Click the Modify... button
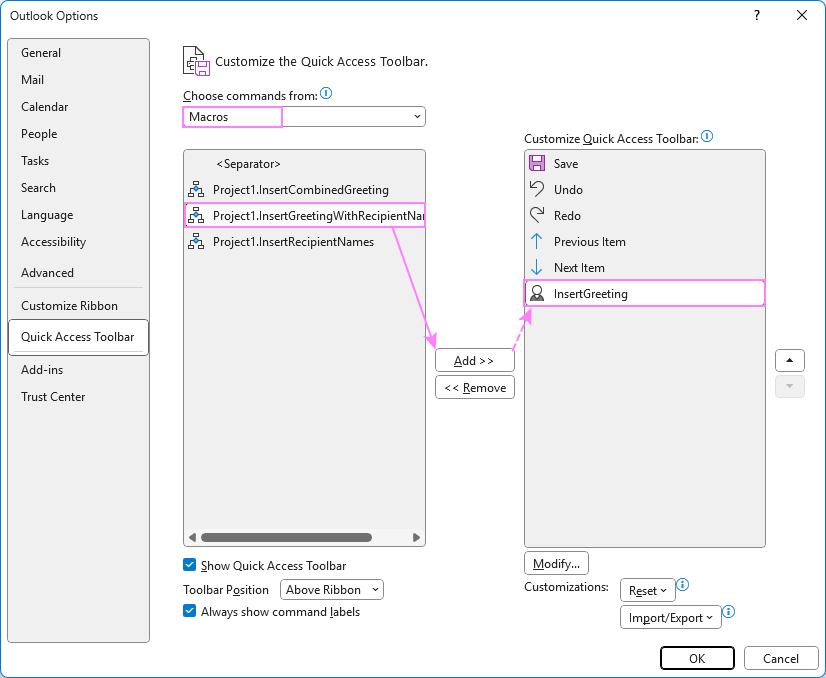The width and height of the screenshot is (826, 678). click(556, 563)
